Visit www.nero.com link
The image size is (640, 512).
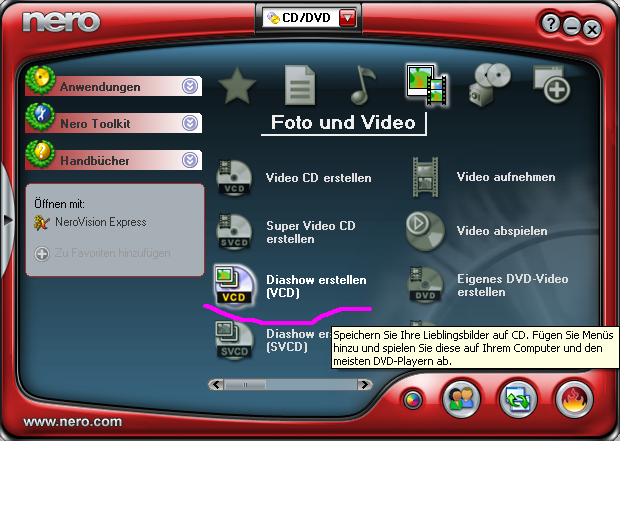[x=73, y=421]
